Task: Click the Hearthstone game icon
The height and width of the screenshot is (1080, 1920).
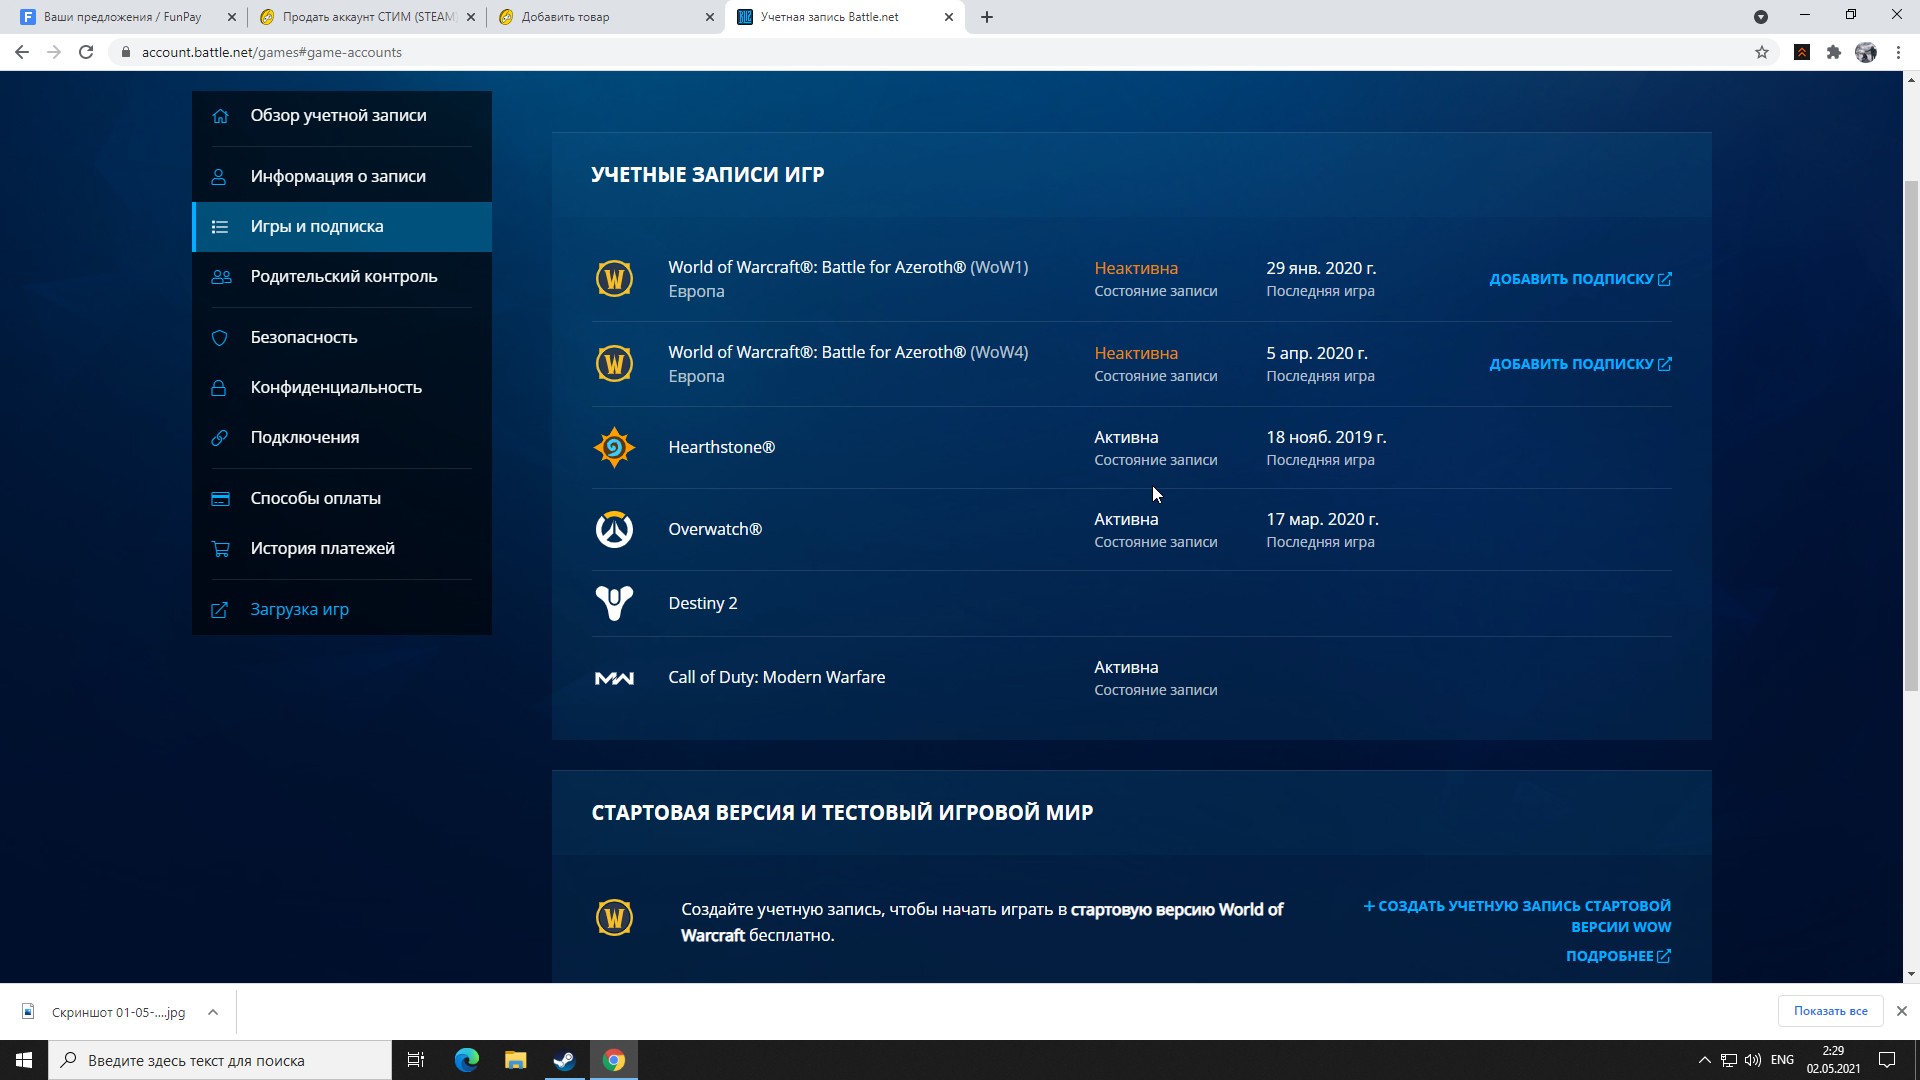Action: pos(614,447)
